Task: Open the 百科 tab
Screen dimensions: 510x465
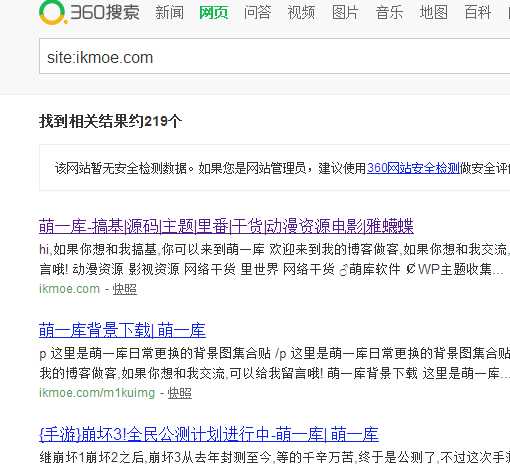Action: click(477, 13)
